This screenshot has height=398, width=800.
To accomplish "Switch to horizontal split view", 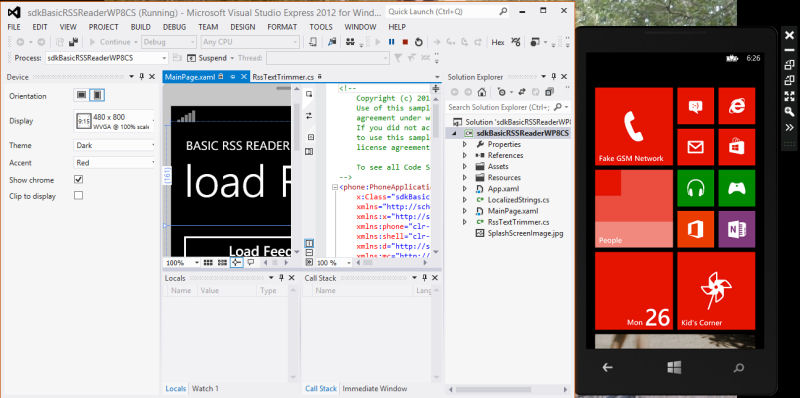I will pyautogui.click(x=309, y=253).
